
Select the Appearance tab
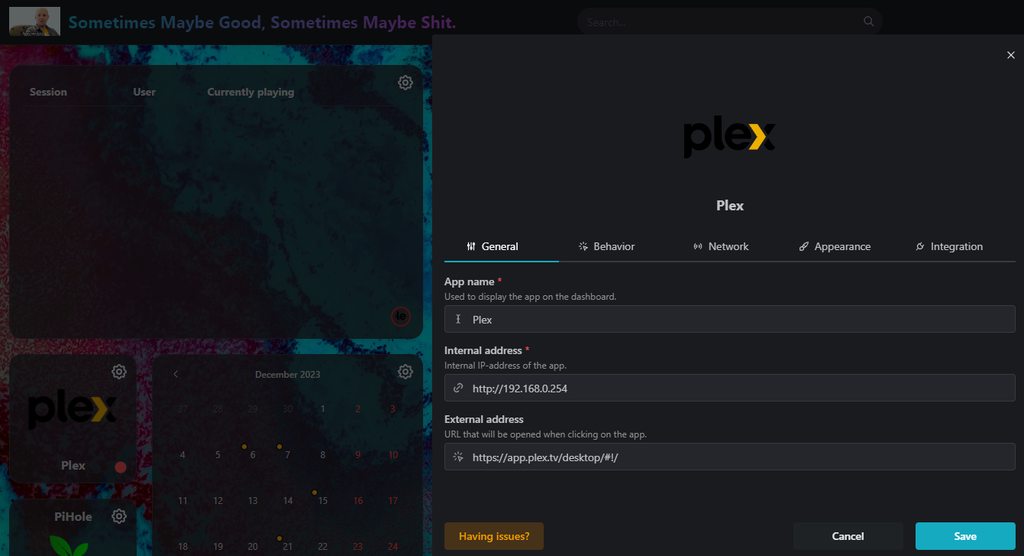pyautogui.click(x=834, y=246)
